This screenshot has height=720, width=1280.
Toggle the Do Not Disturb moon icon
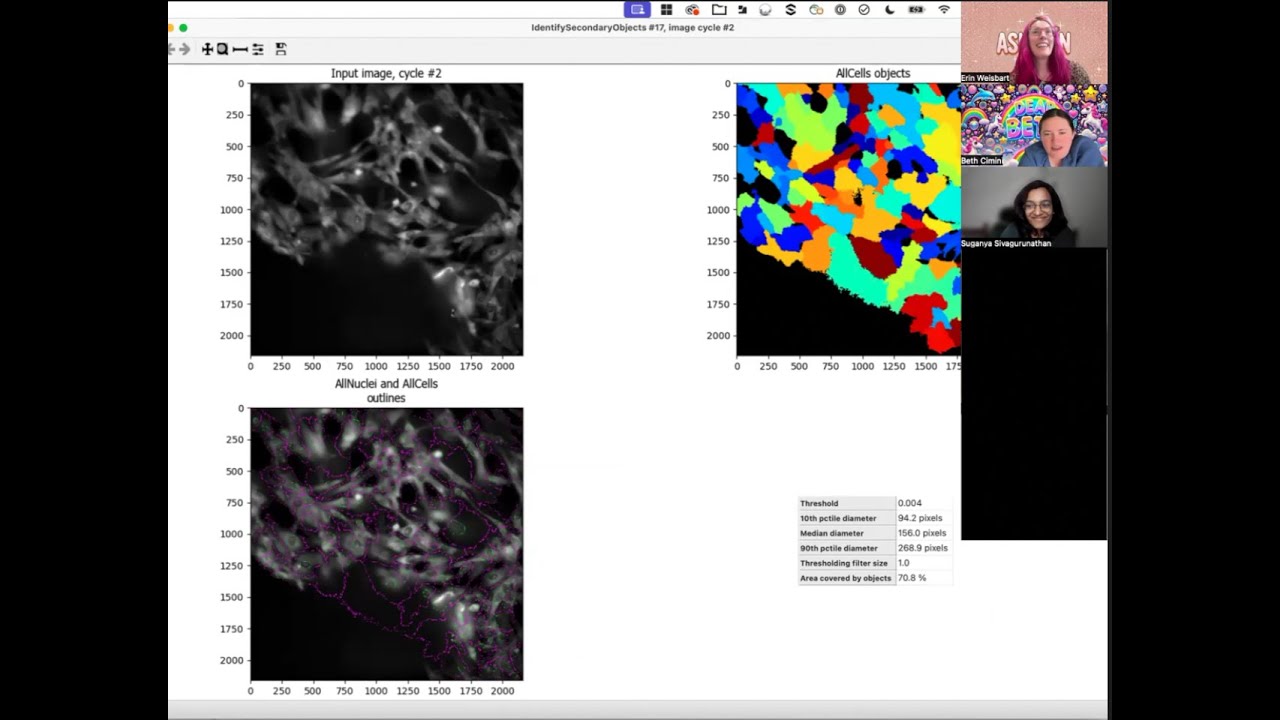(890, 10)
